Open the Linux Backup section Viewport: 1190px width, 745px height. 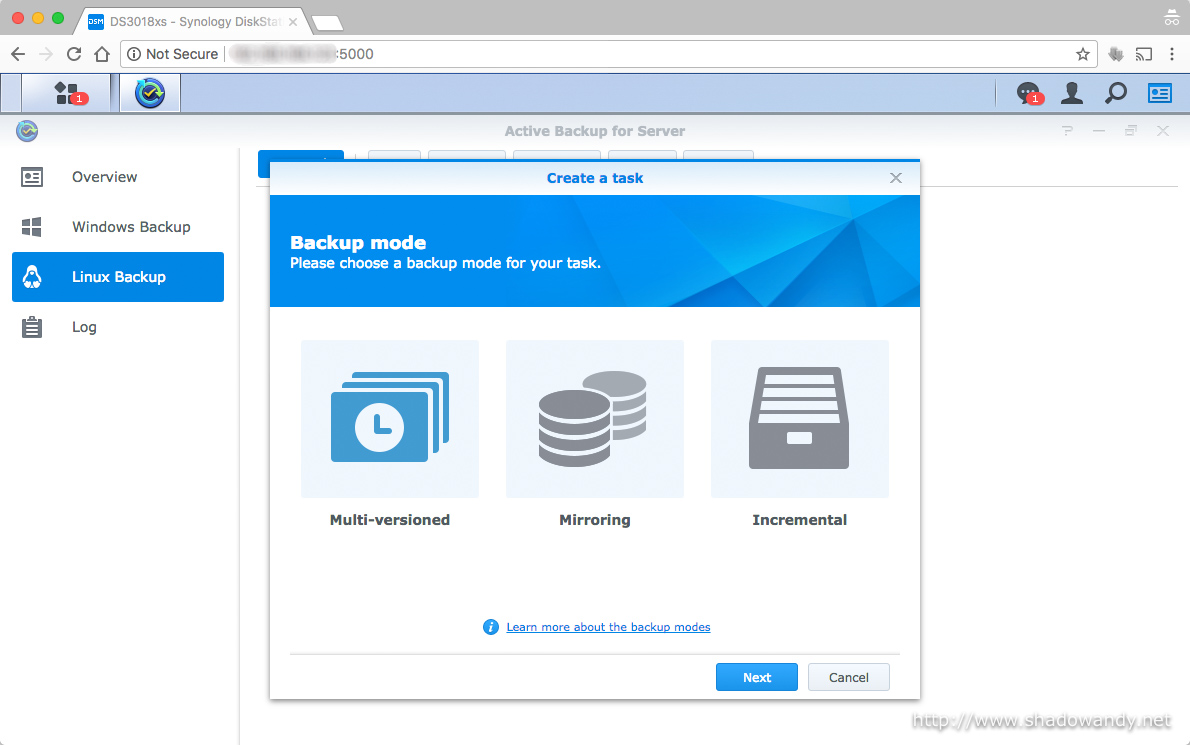click(x=118, y=277)
